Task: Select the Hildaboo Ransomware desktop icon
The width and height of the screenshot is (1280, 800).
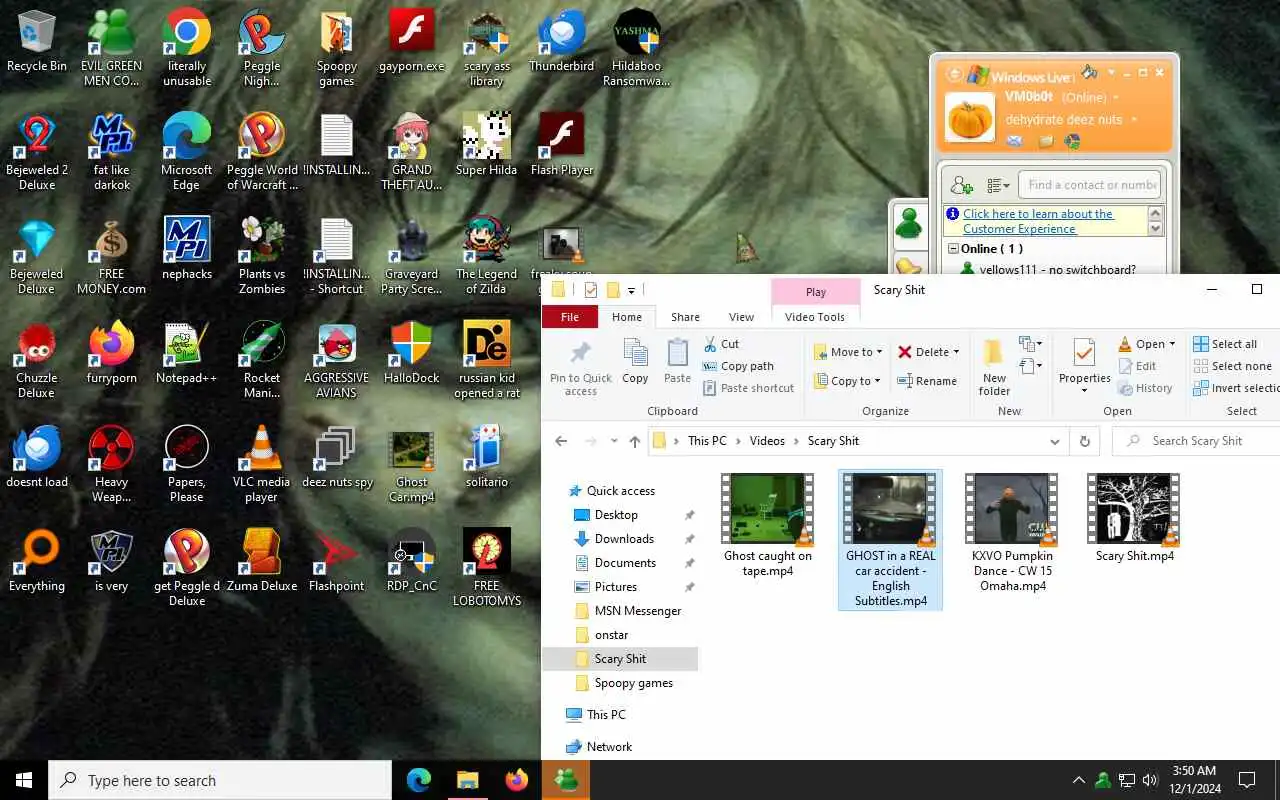Action: tap(636, 48)
